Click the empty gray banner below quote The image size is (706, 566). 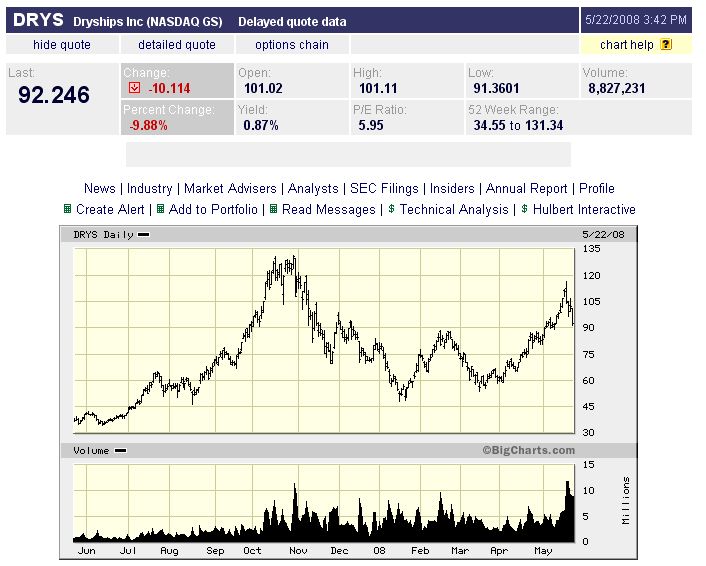(348, 154)
